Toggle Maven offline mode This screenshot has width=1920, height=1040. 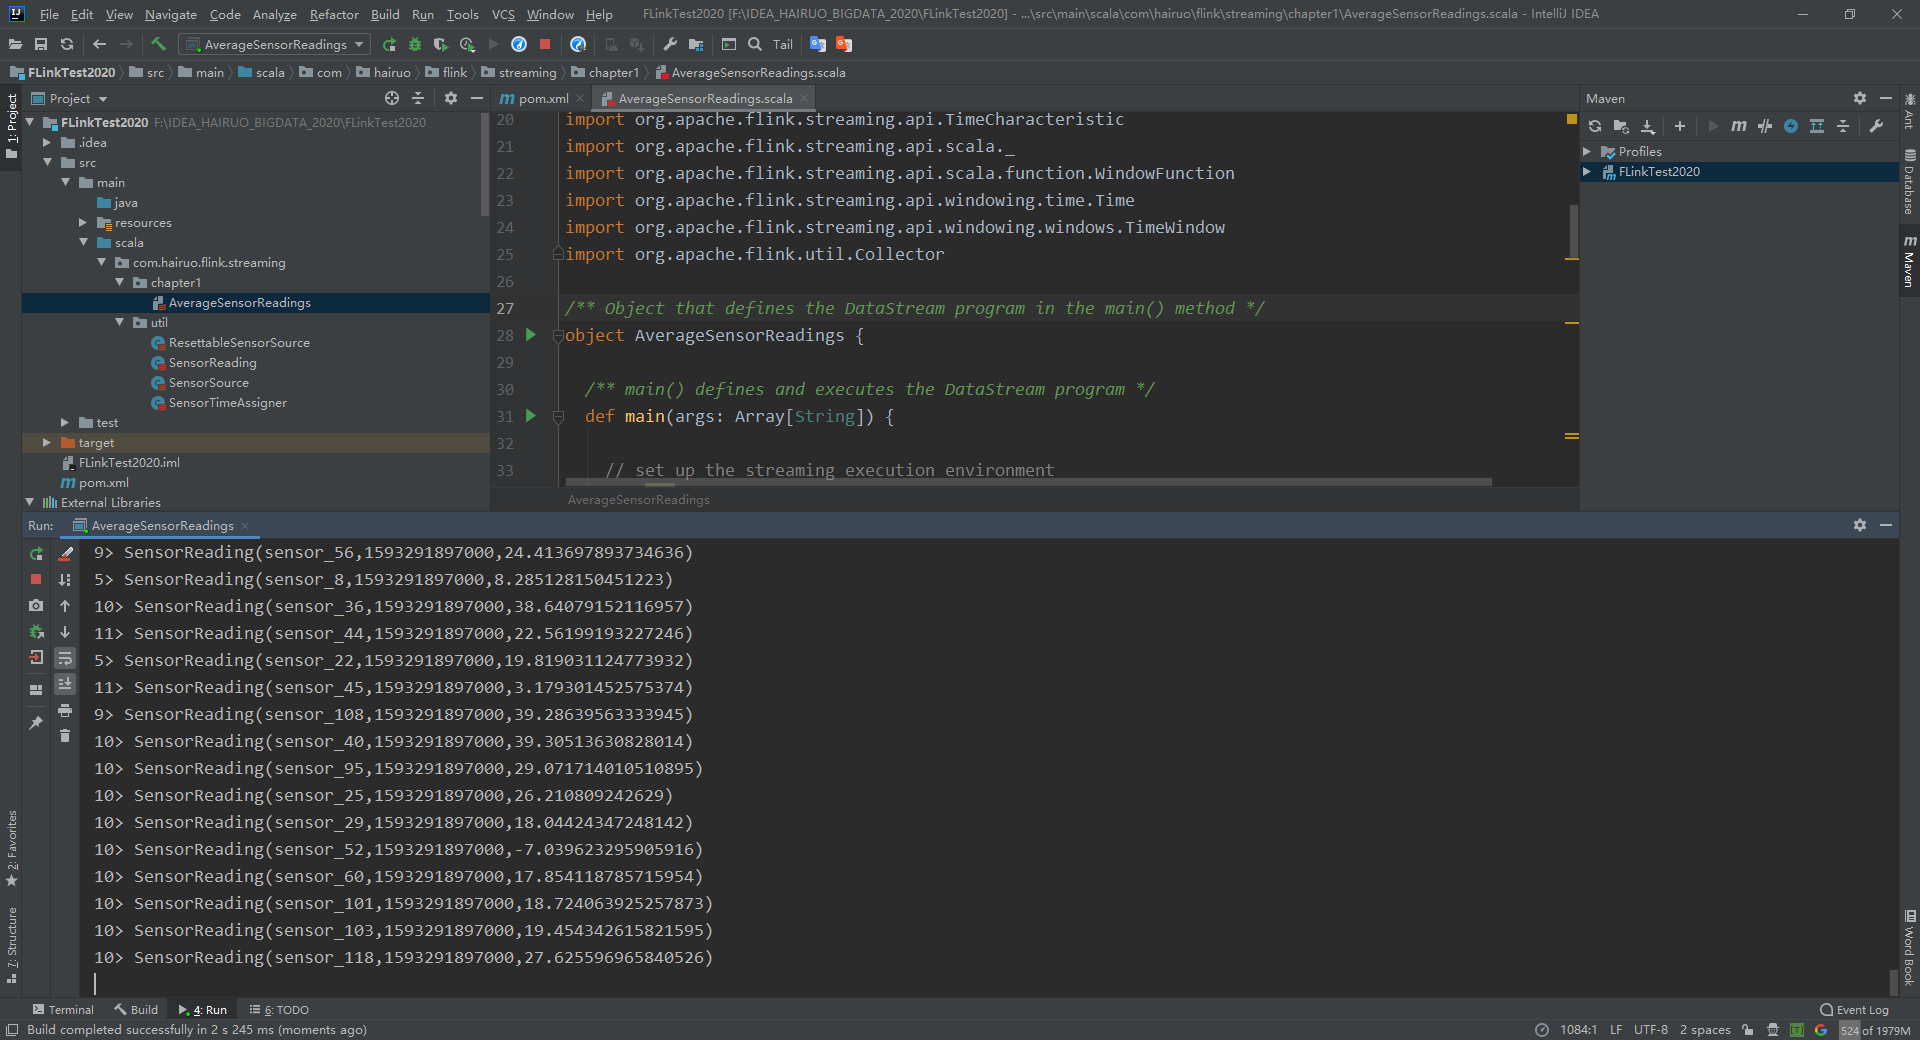point(1765,126)
